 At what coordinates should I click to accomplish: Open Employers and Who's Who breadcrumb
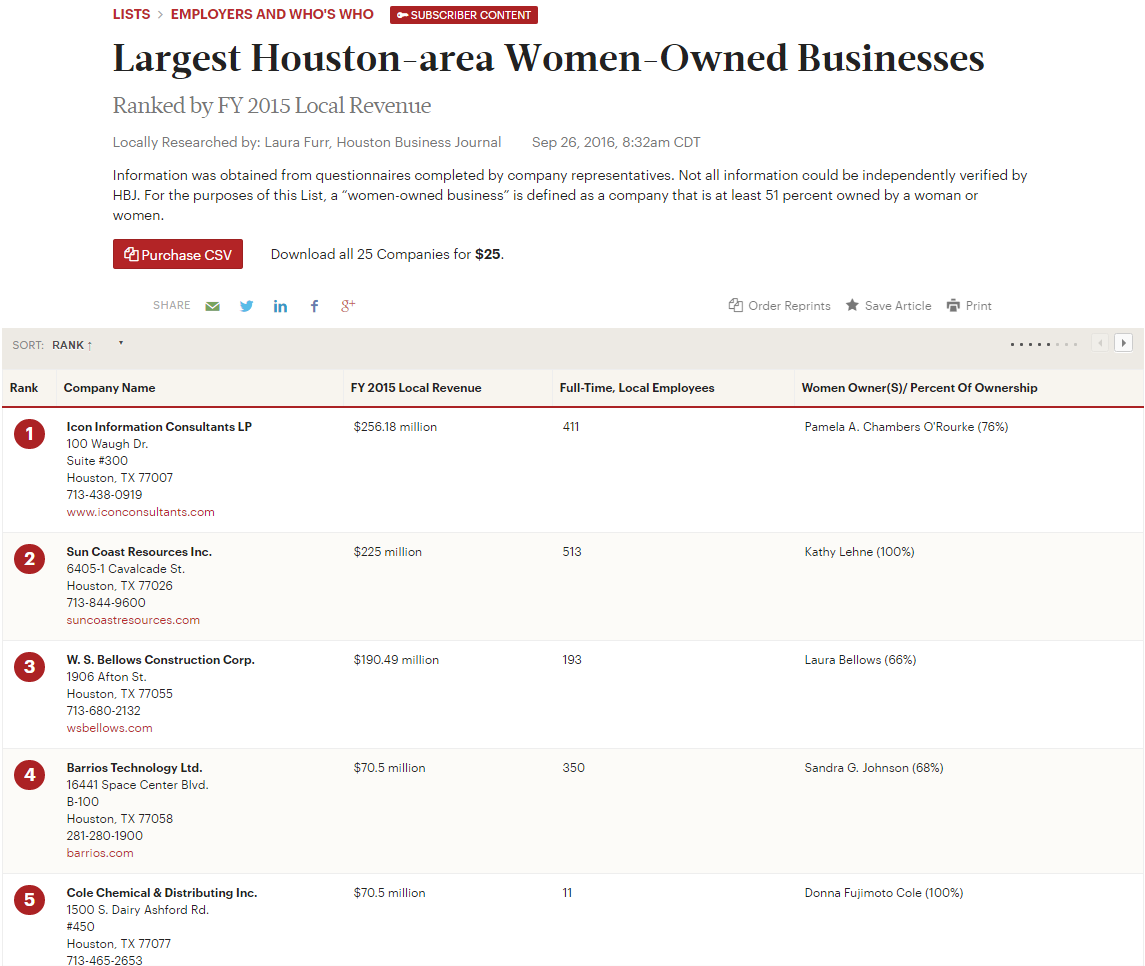coord(272,14)
